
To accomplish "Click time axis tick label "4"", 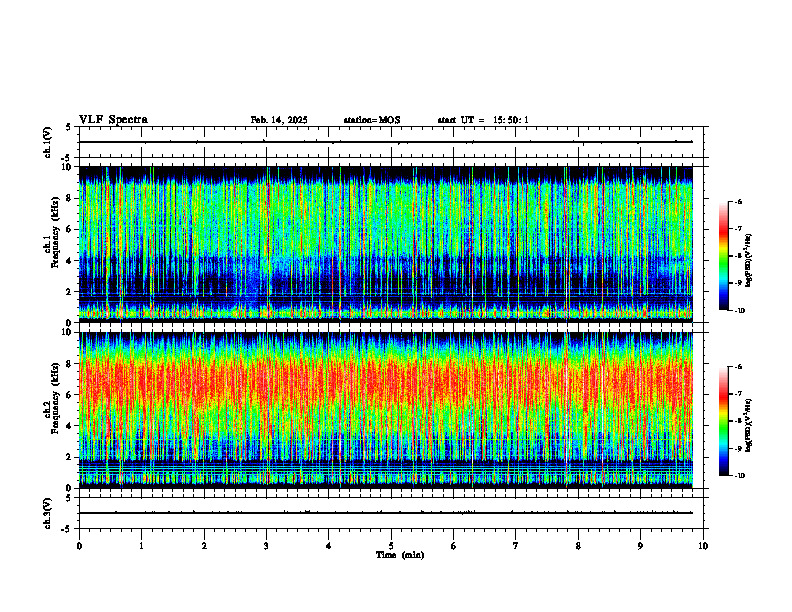I will pos(329,546).
